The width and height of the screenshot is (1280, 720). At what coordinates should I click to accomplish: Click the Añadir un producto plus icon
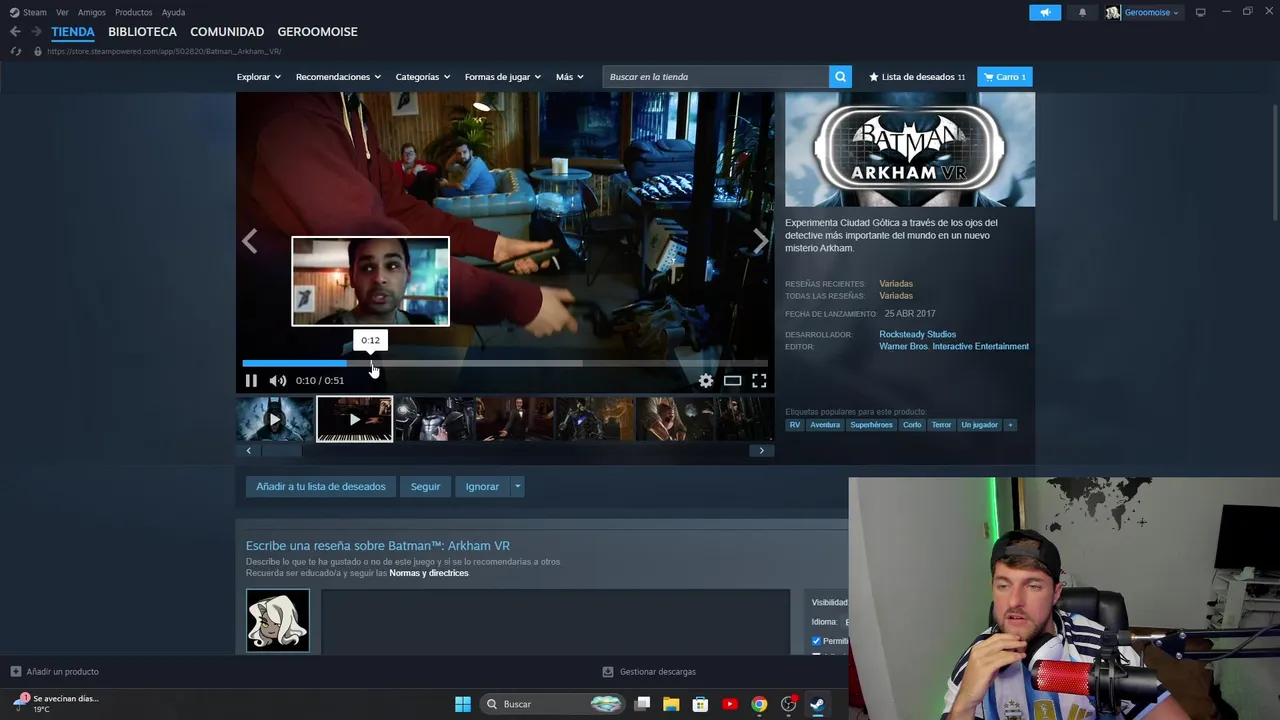15,672
